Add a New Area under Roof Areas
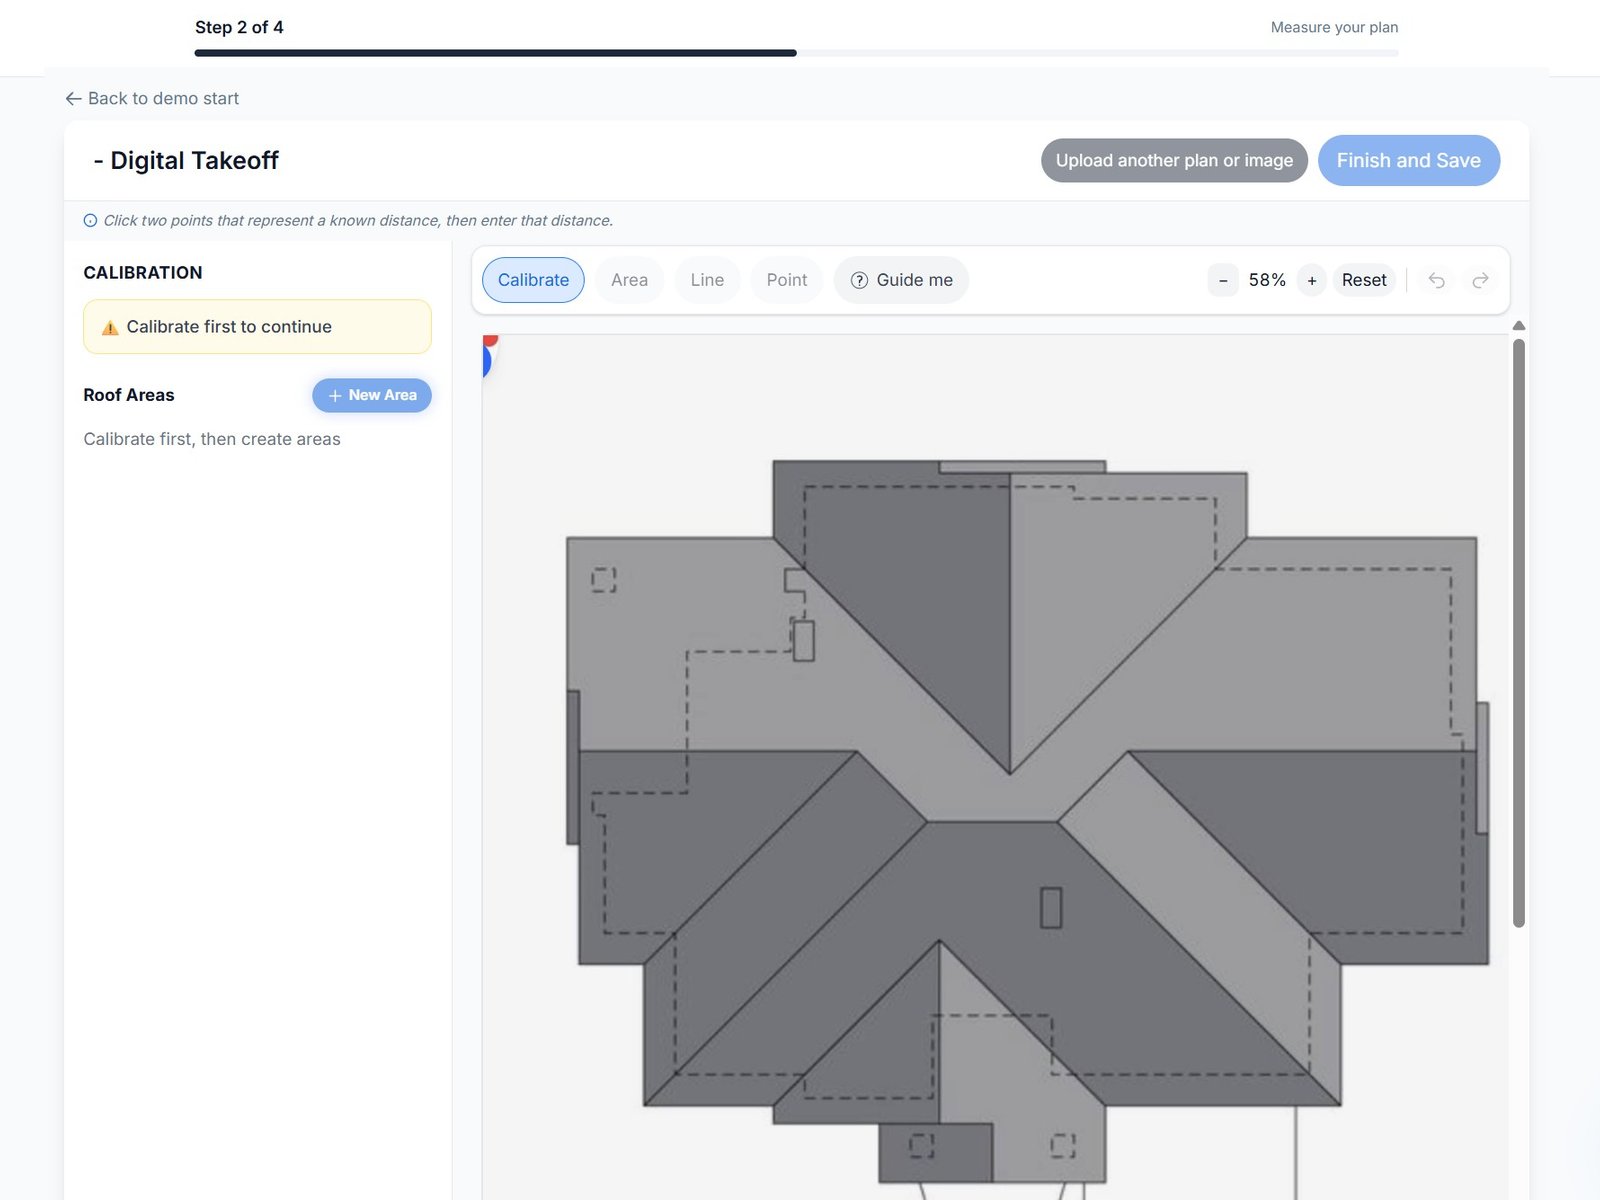Image resolution: width=1600 pixels, height=1200 pixels. point(372,395)
